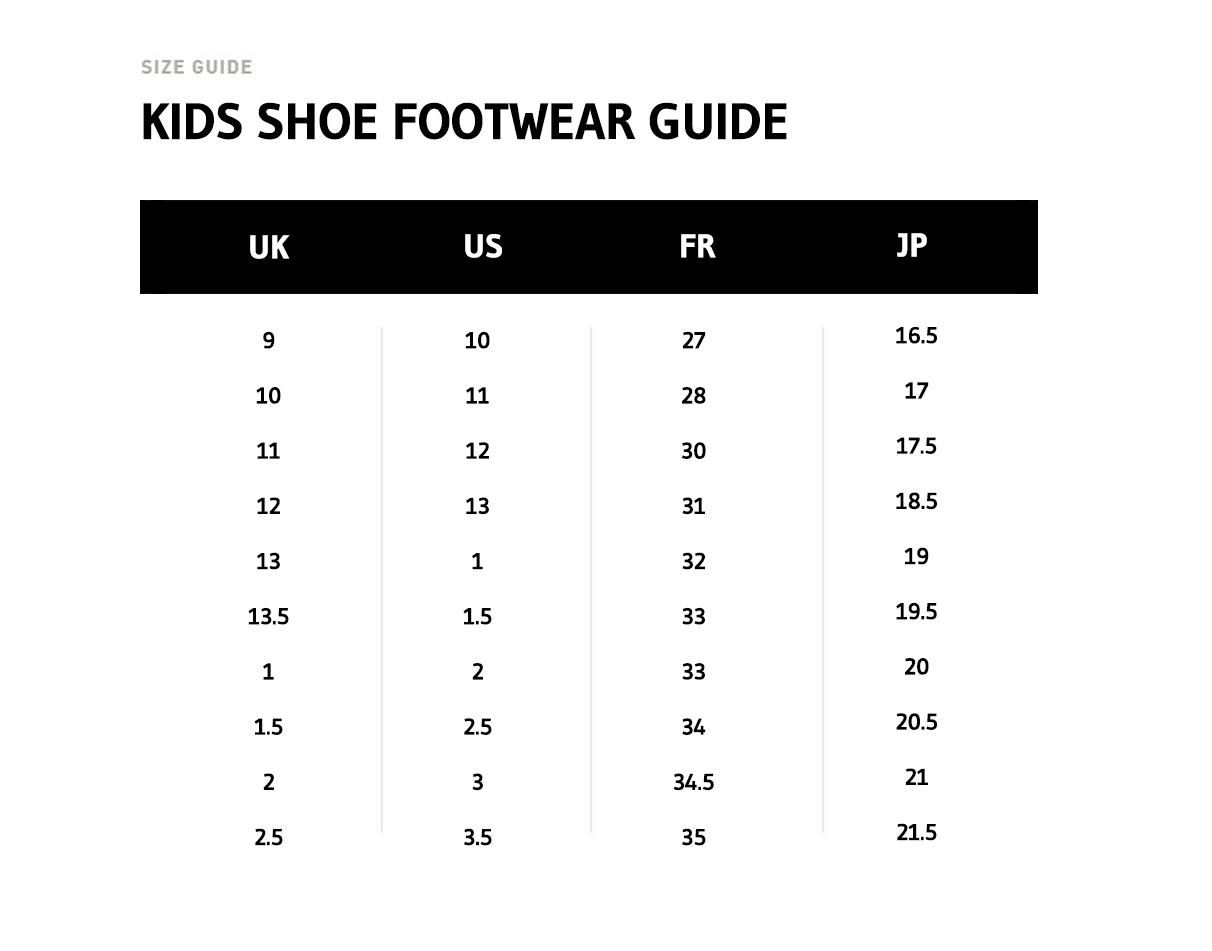This screenshot has width=1212, height=951.
Task: Select JP size 18.5 cell
Action: point(916,501)
